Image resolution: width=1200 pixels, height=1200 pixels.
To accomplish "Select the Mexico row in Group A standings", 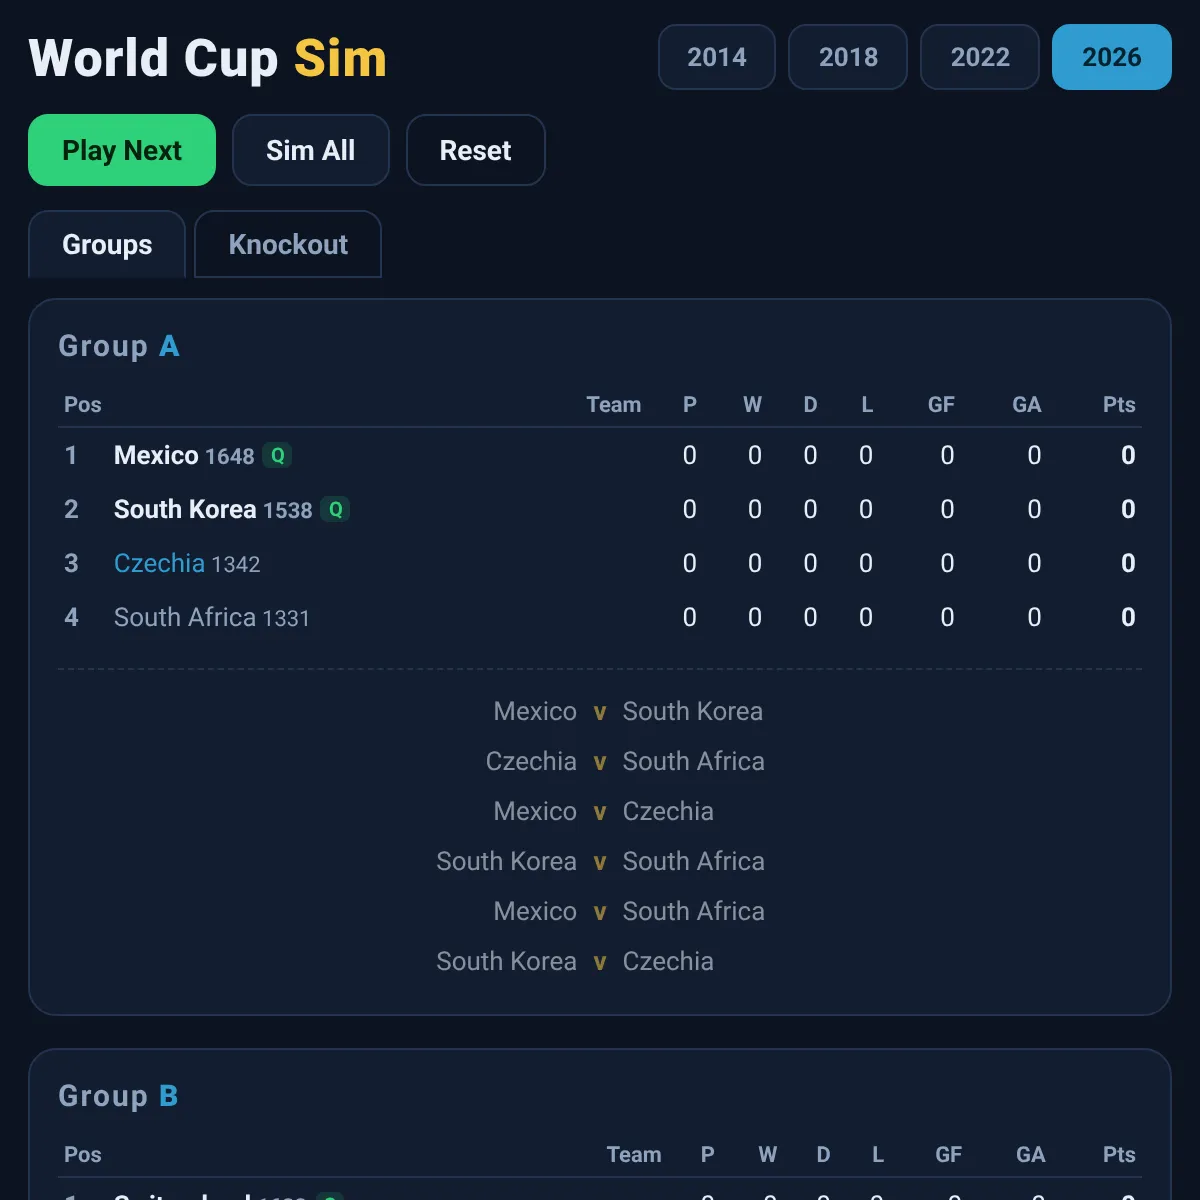I will (600, 455).
